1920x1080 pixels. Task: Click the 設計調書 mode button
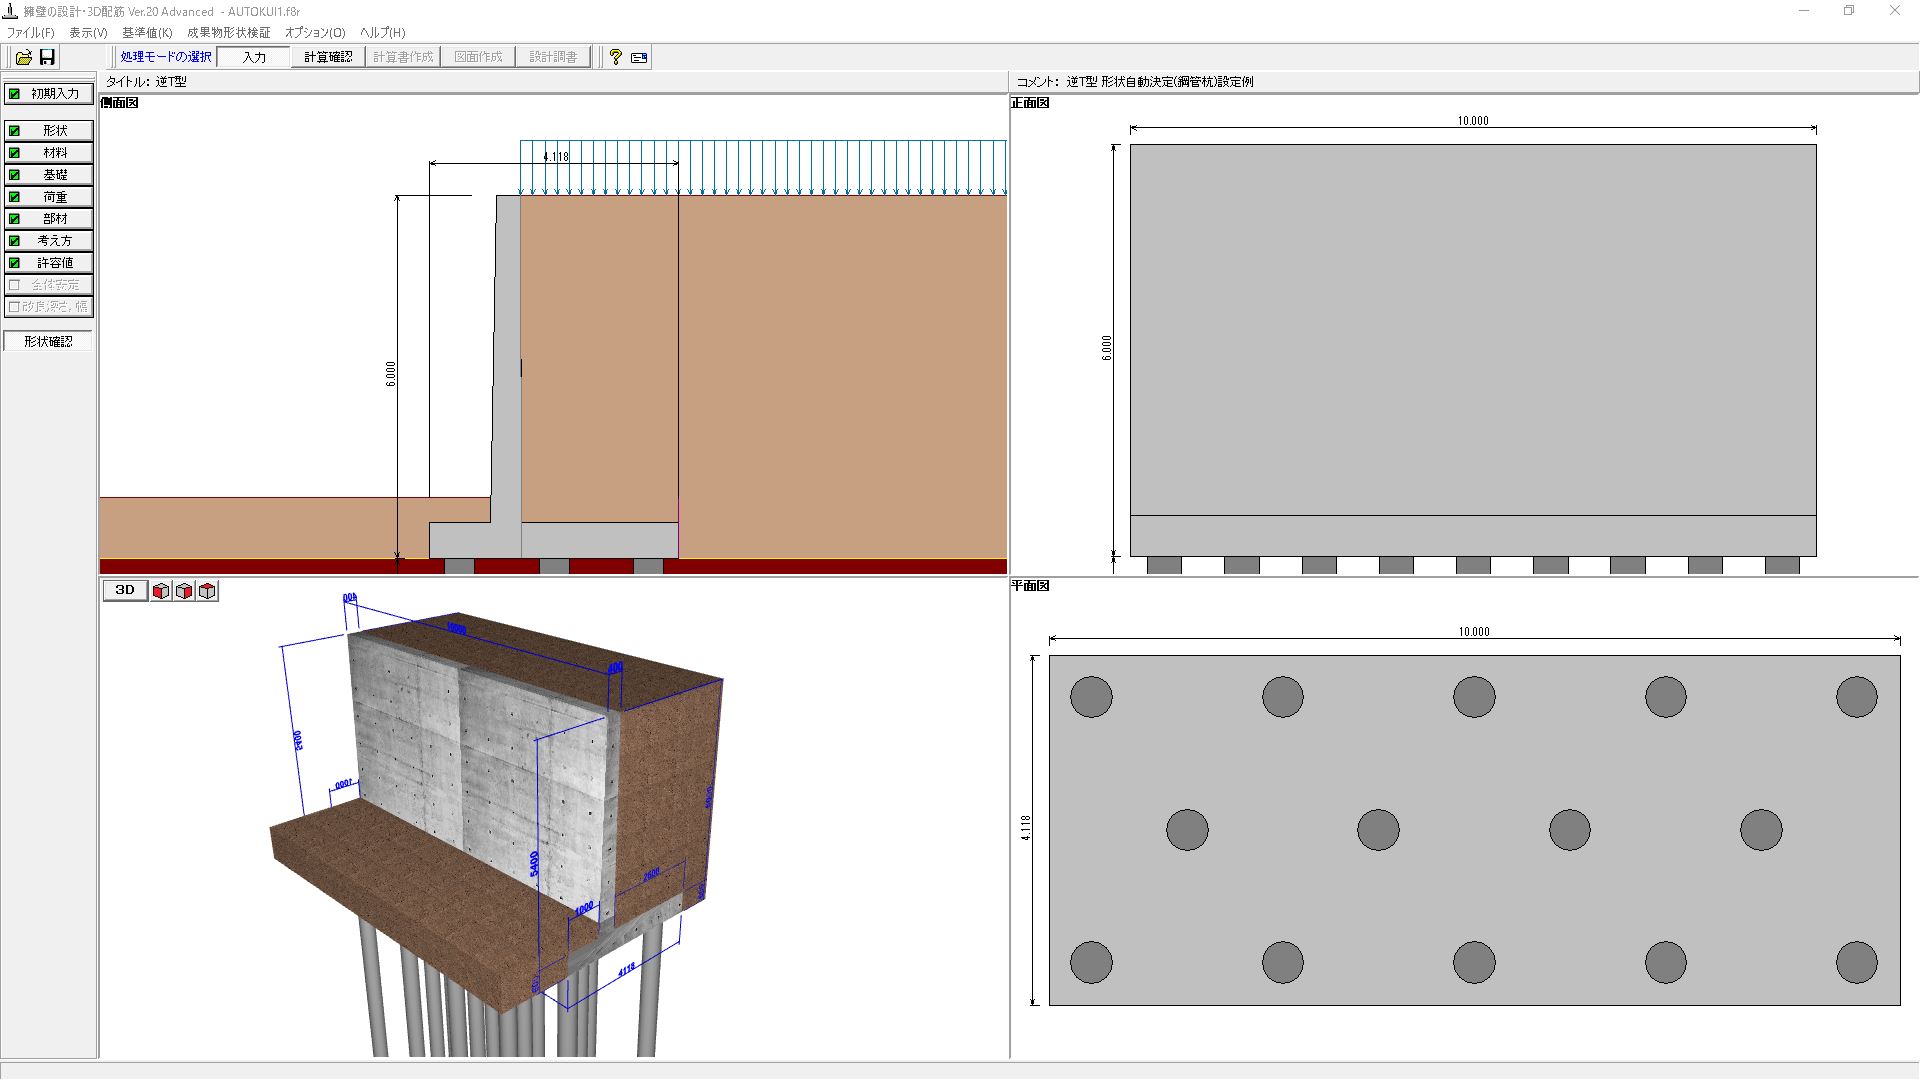pyautogui.click(x=553, y=57)
